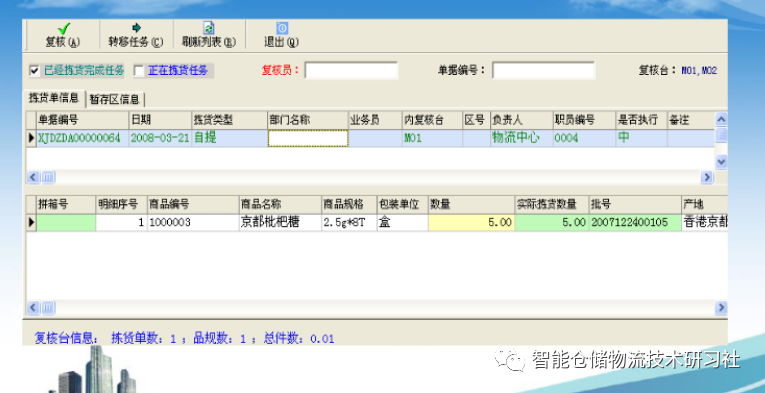The width and height of the screenshot is (765, 393).
Task: Click the row selector arrow of XJDZDA00000064
Action: [x=31, y=138]
